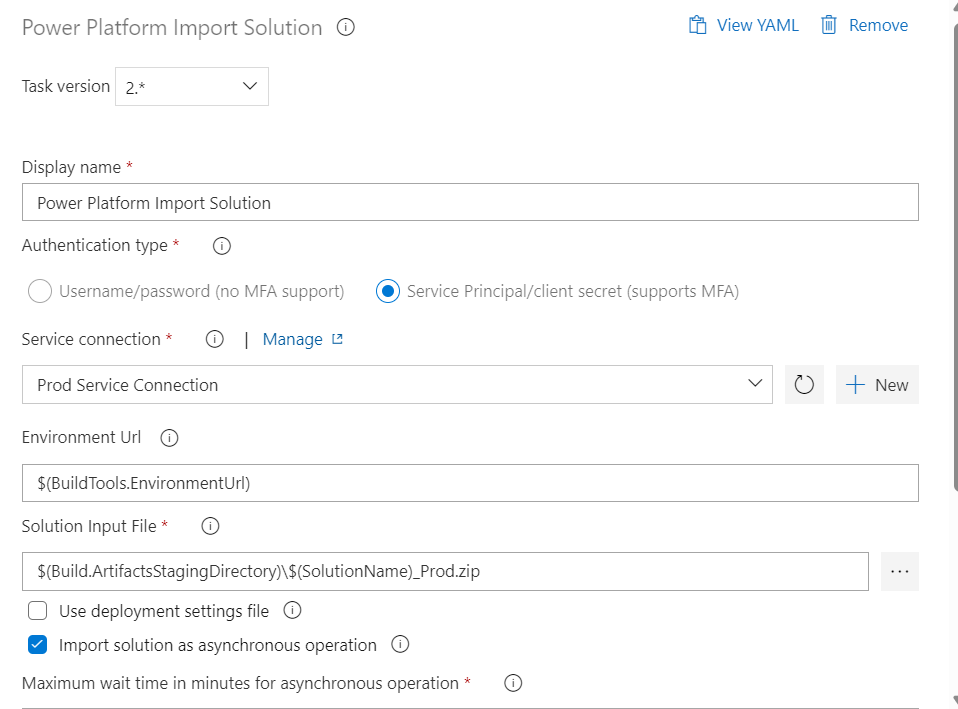This screenshot has height=709, width=958.
Task: Open the Service connection dropdown
Action: pos(757,384)
